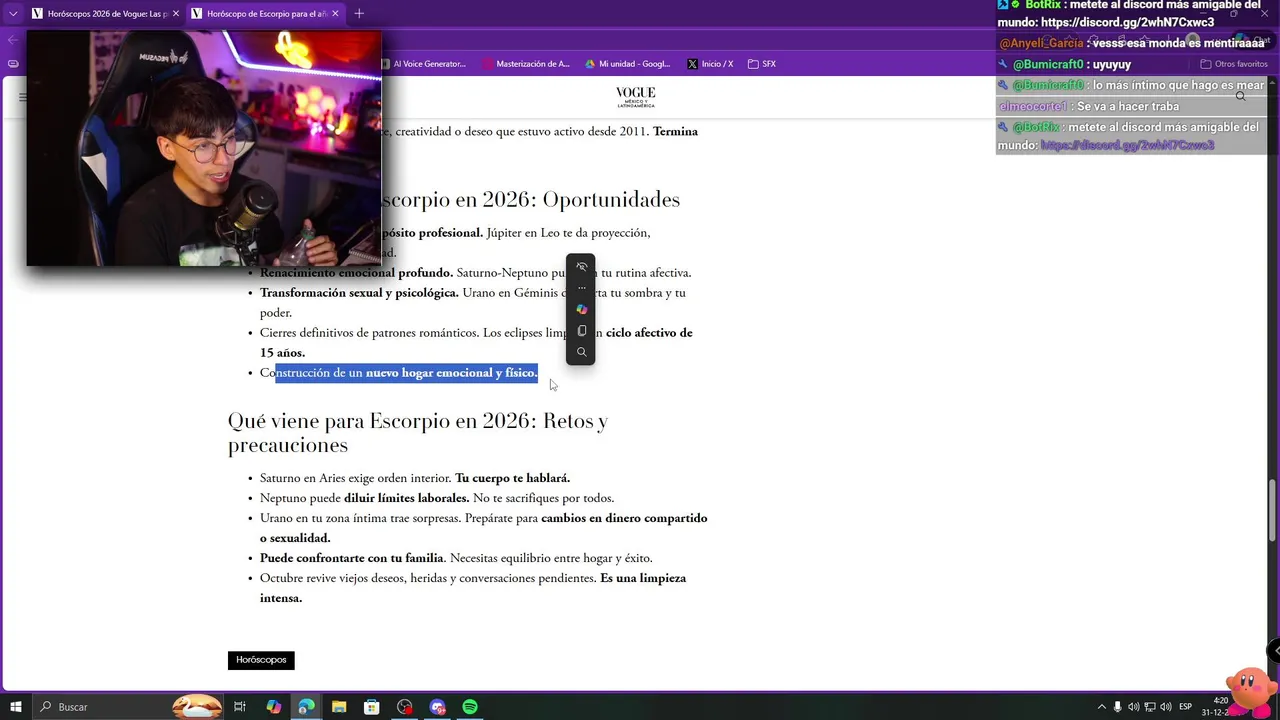Click elmeocorte1 chat message 'Se va a hacer traba'
Screen dimensions: 1280x720
(1127, 106)
